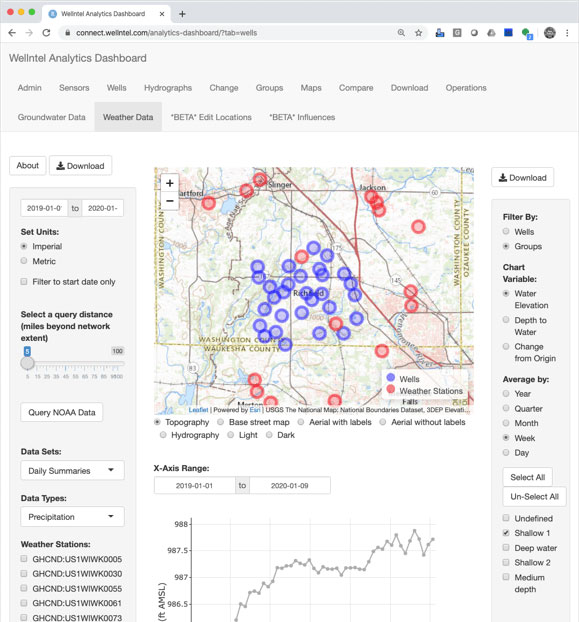Open the Chrome three-dot menu
The height and width of the screenshot is (622, 579).
pos(567,33)
